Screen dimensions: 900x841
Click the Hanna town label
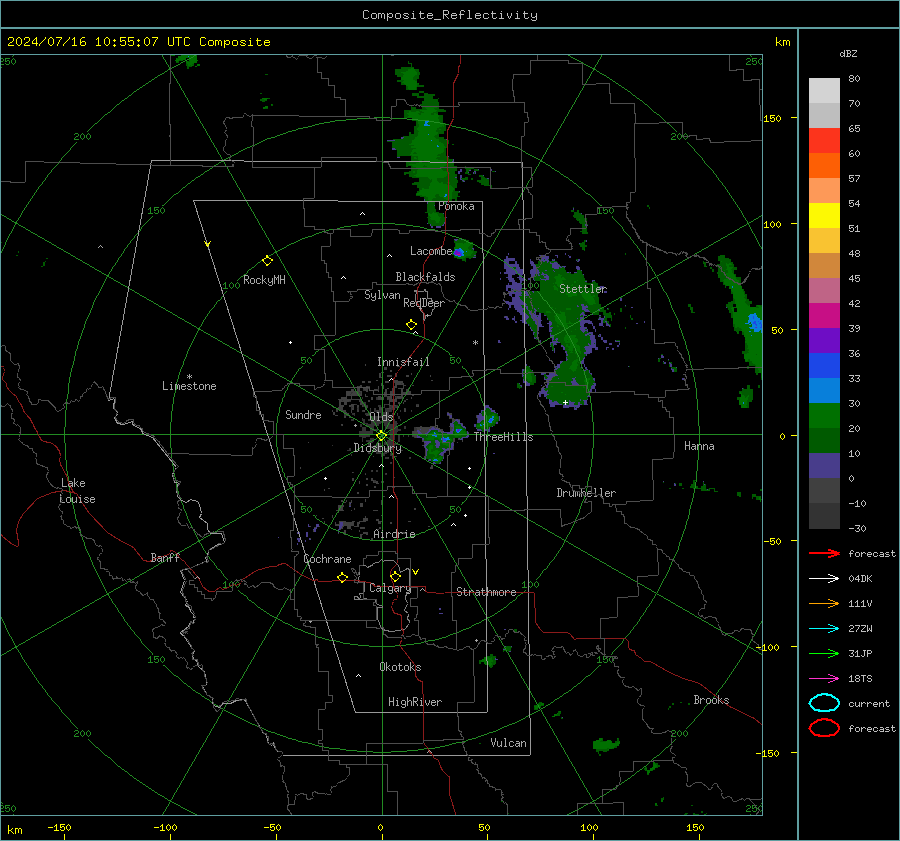(699, 446)
